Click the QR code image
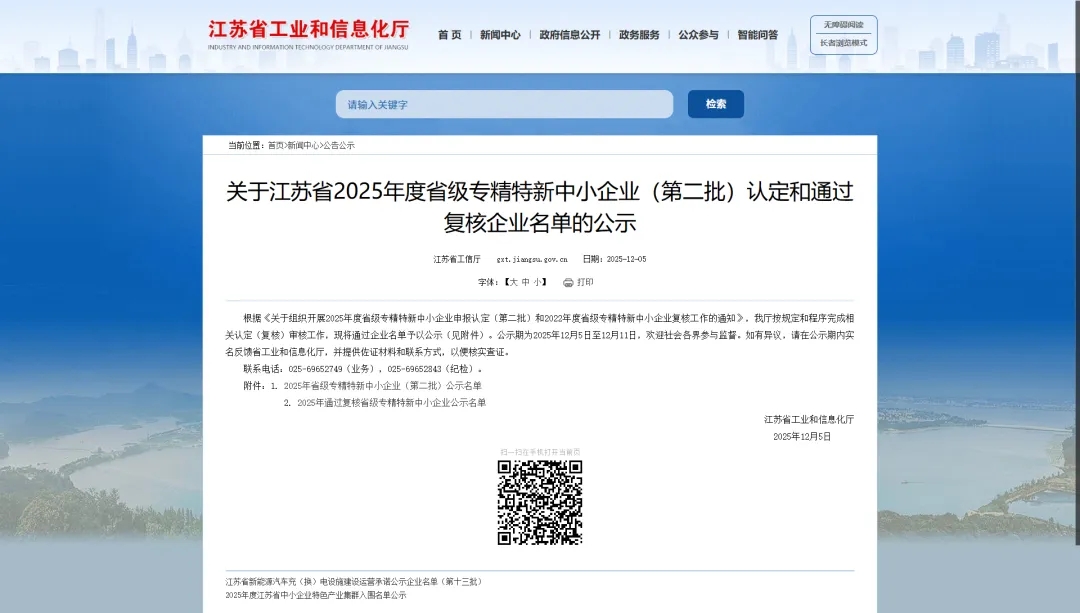 point(540,502)
